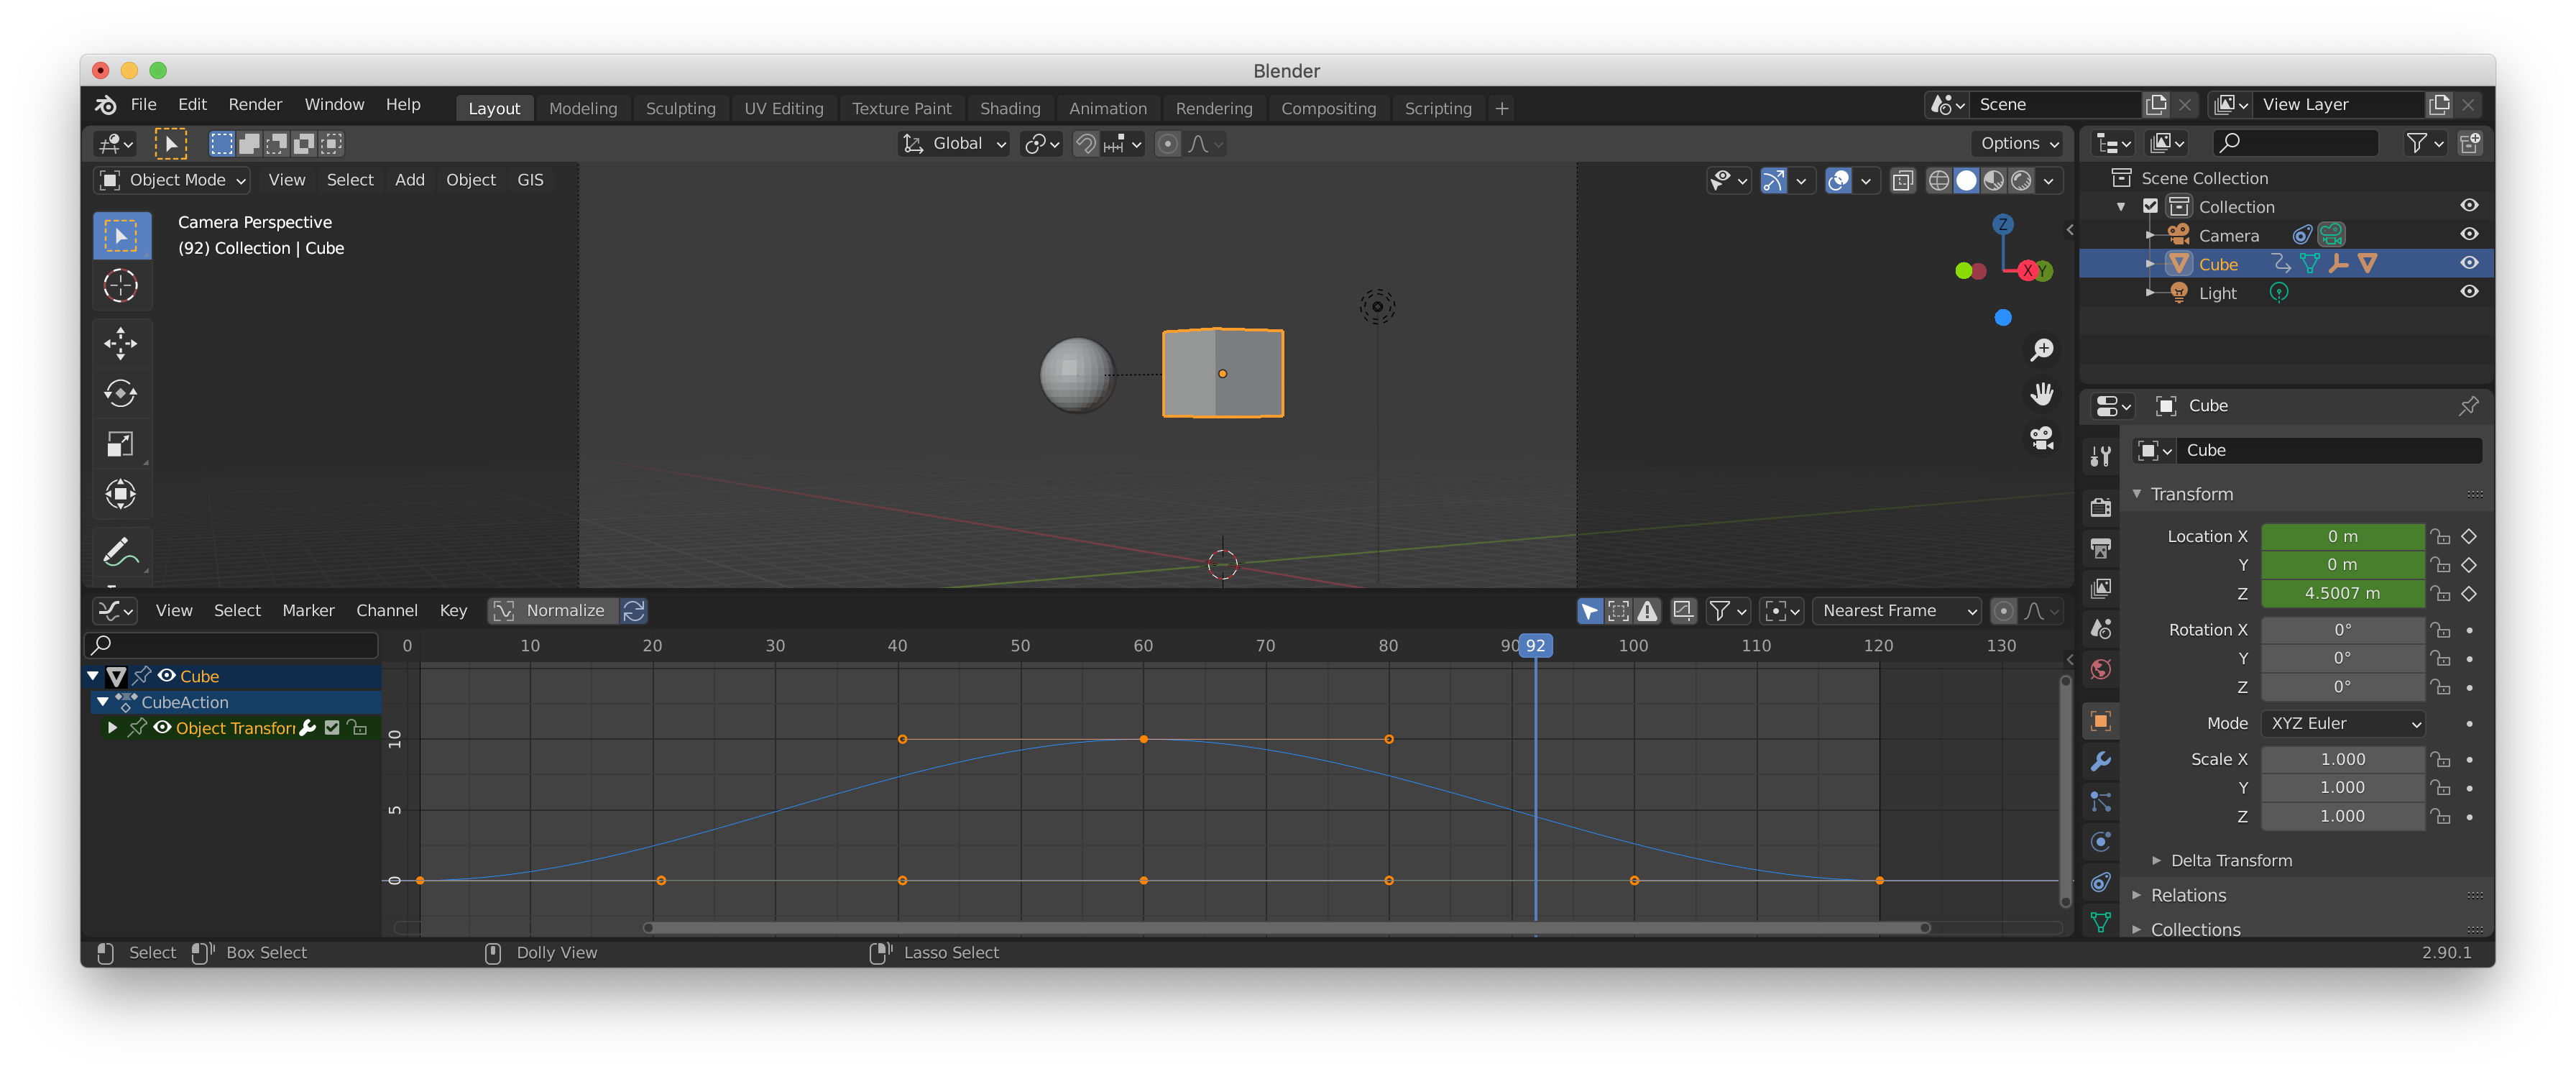2576x1074 pixels.
Task: Add a new workspace with the plus button
Action: pos(1501,108)
